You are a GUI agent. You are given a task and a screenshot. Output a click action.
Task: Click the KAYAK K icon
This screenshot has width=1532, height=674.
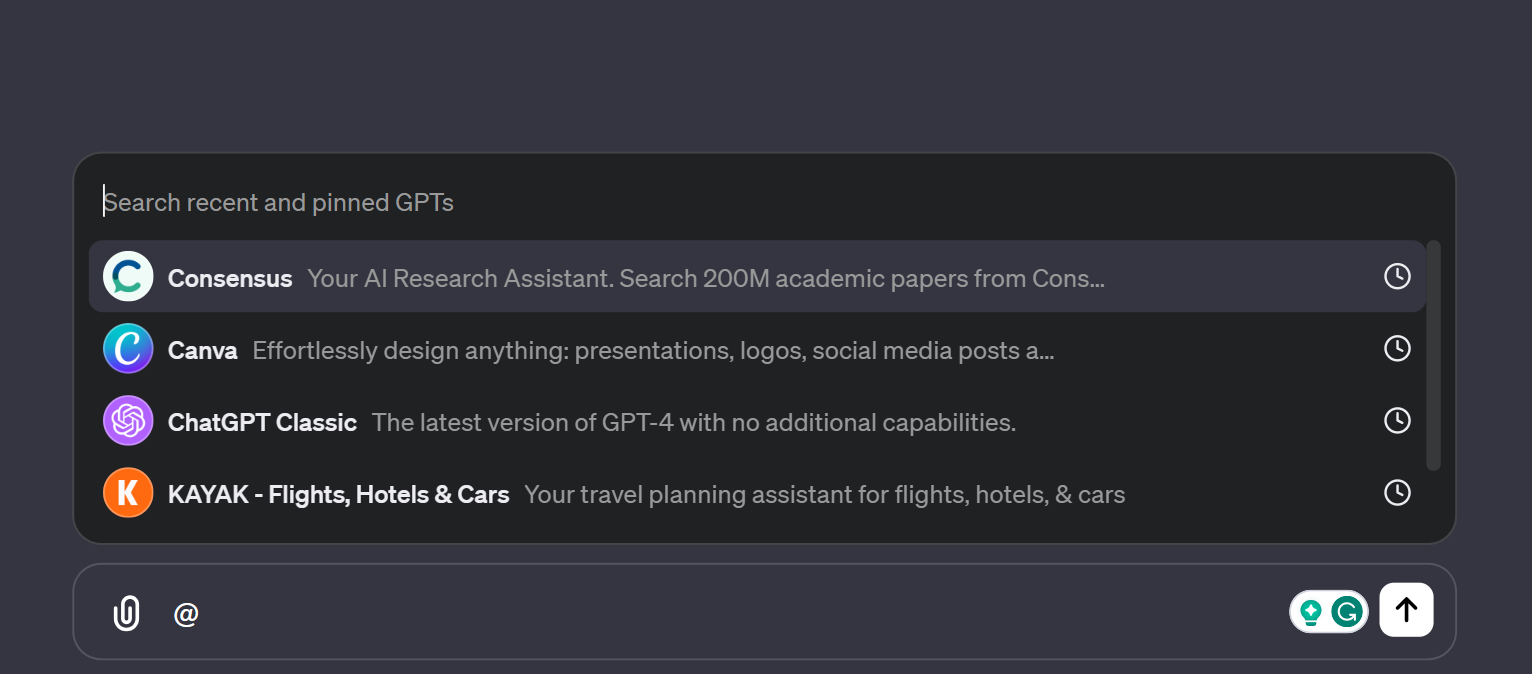pyautogui.click(x=128, y=493)
